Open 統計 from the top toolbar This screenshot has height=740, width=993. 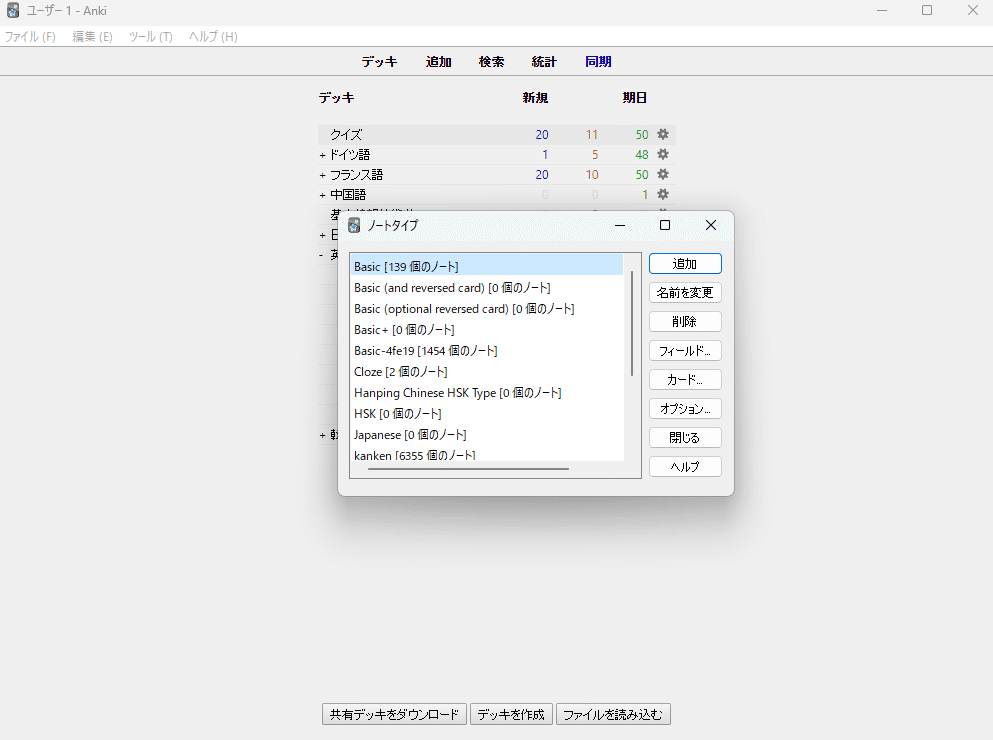tap(544, 61)
